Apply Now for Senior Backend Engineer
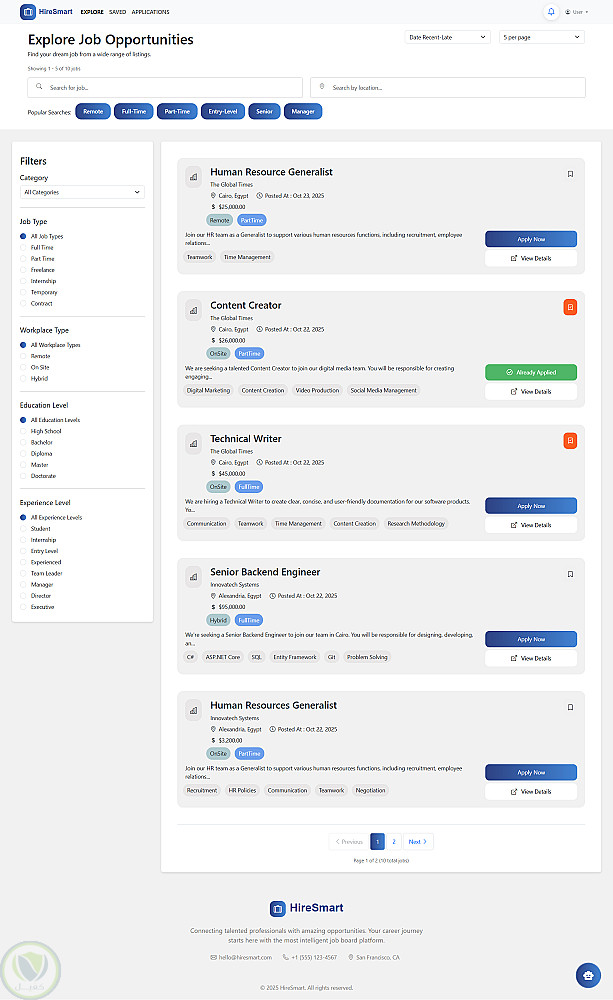The height and width of the screenshot is (1000, 613). pos(531,639)
